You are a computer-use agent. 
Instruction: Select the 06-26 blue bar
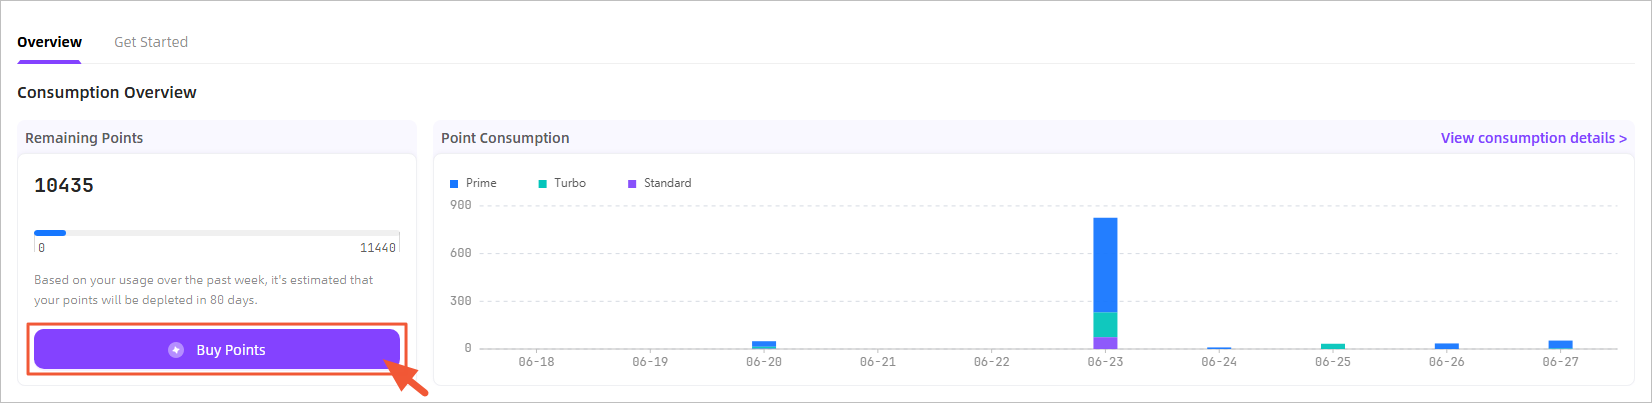[1447, 346]
